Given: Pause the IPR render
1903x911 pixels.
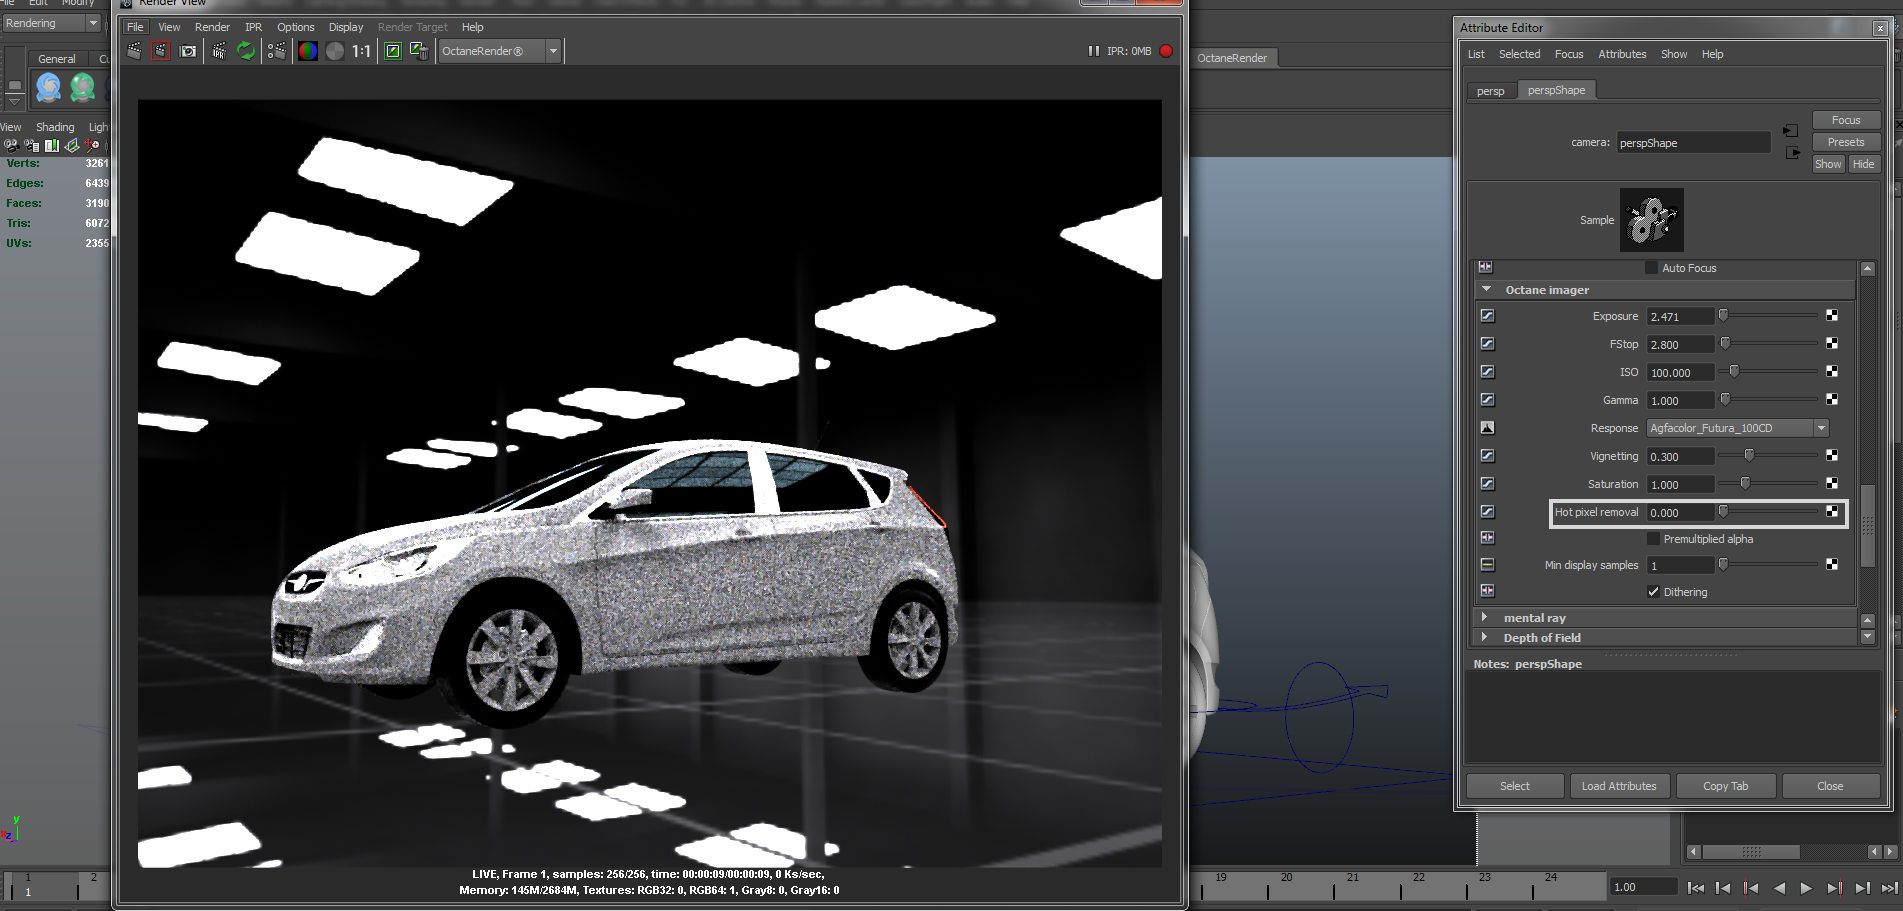Looking at the screenshot, I should [x=1094, y=51].
